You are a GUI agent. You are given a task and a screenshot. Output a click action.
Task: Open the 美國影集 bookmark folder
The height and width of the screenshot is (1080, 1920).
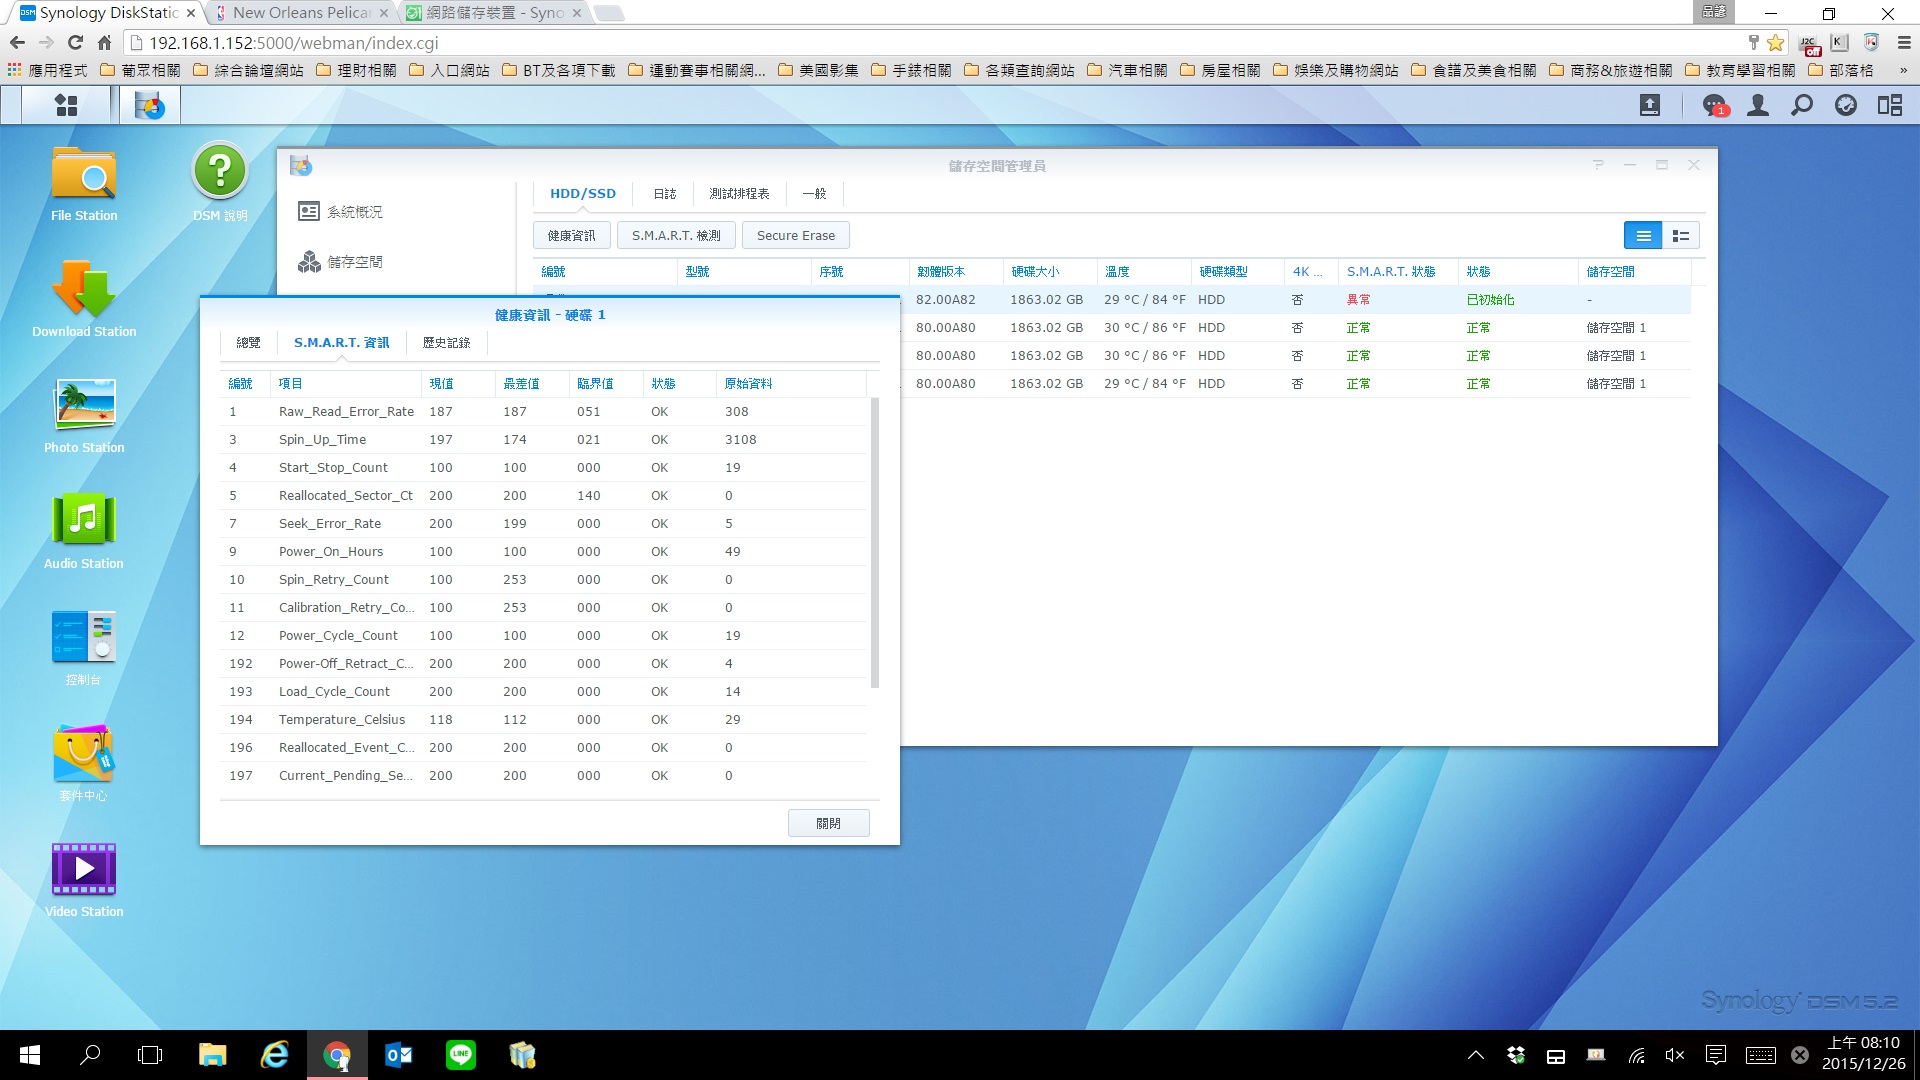coord(818,70)
